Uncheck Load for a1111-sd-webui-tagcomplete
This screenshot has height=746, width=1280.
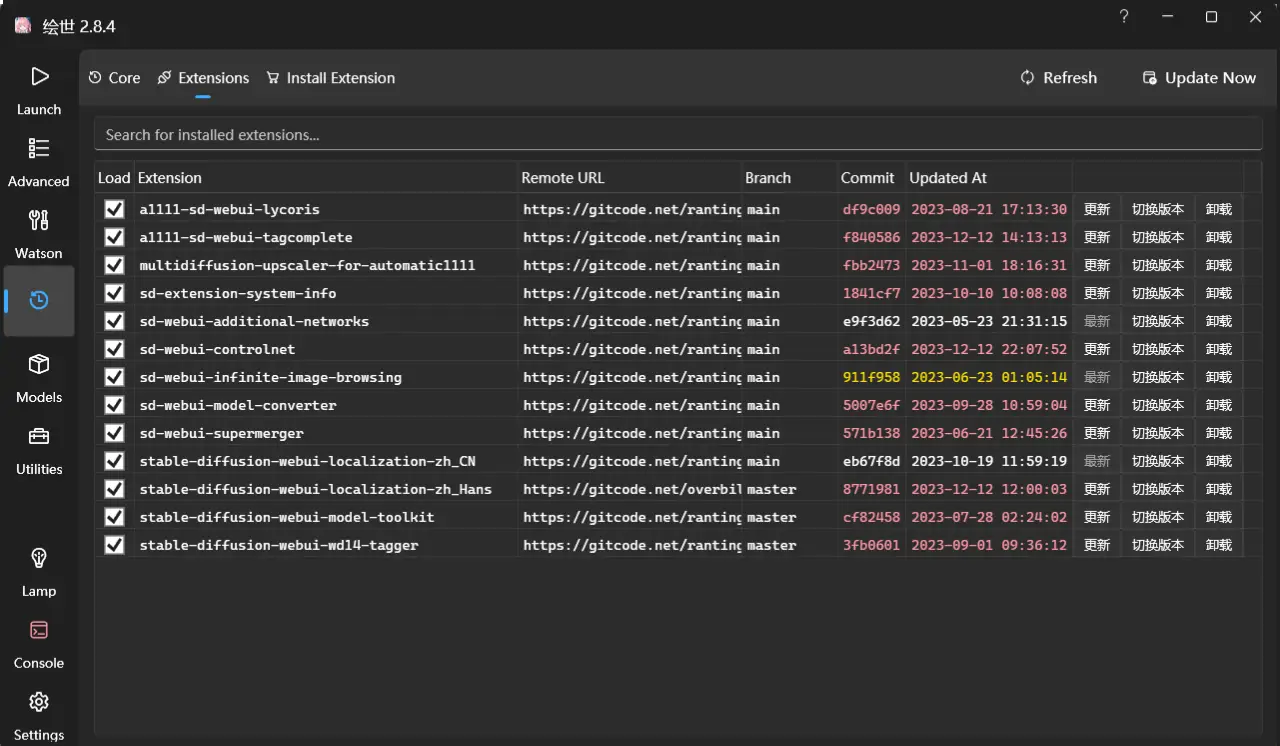tap(114, 237)
